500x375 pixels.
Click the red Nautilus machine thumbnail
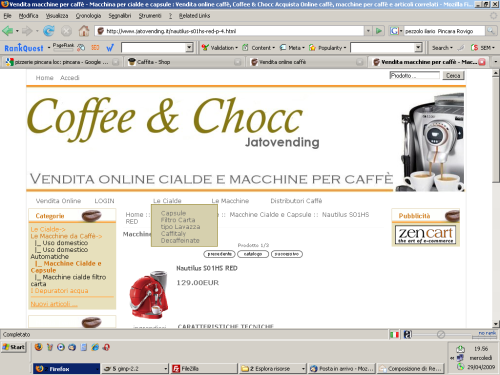[149, 294]
